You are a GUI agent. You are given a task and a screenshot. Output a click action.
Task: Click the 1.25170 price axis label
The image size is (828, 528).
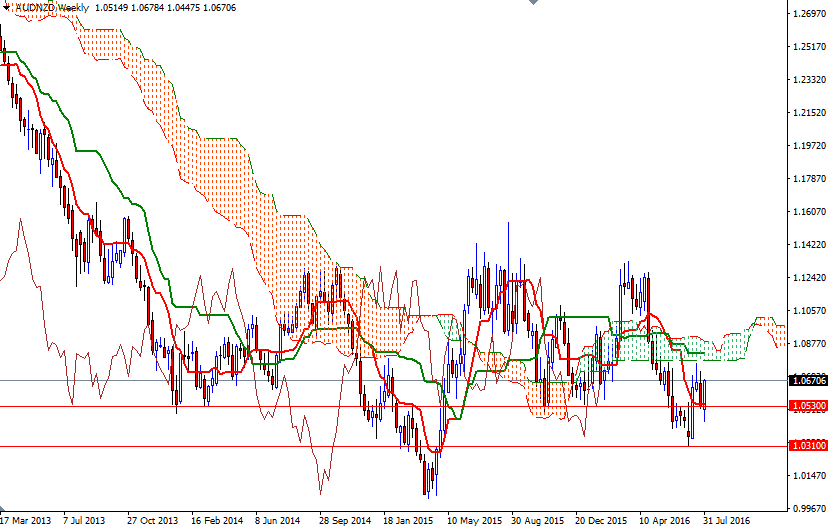[x=810, y=46]
